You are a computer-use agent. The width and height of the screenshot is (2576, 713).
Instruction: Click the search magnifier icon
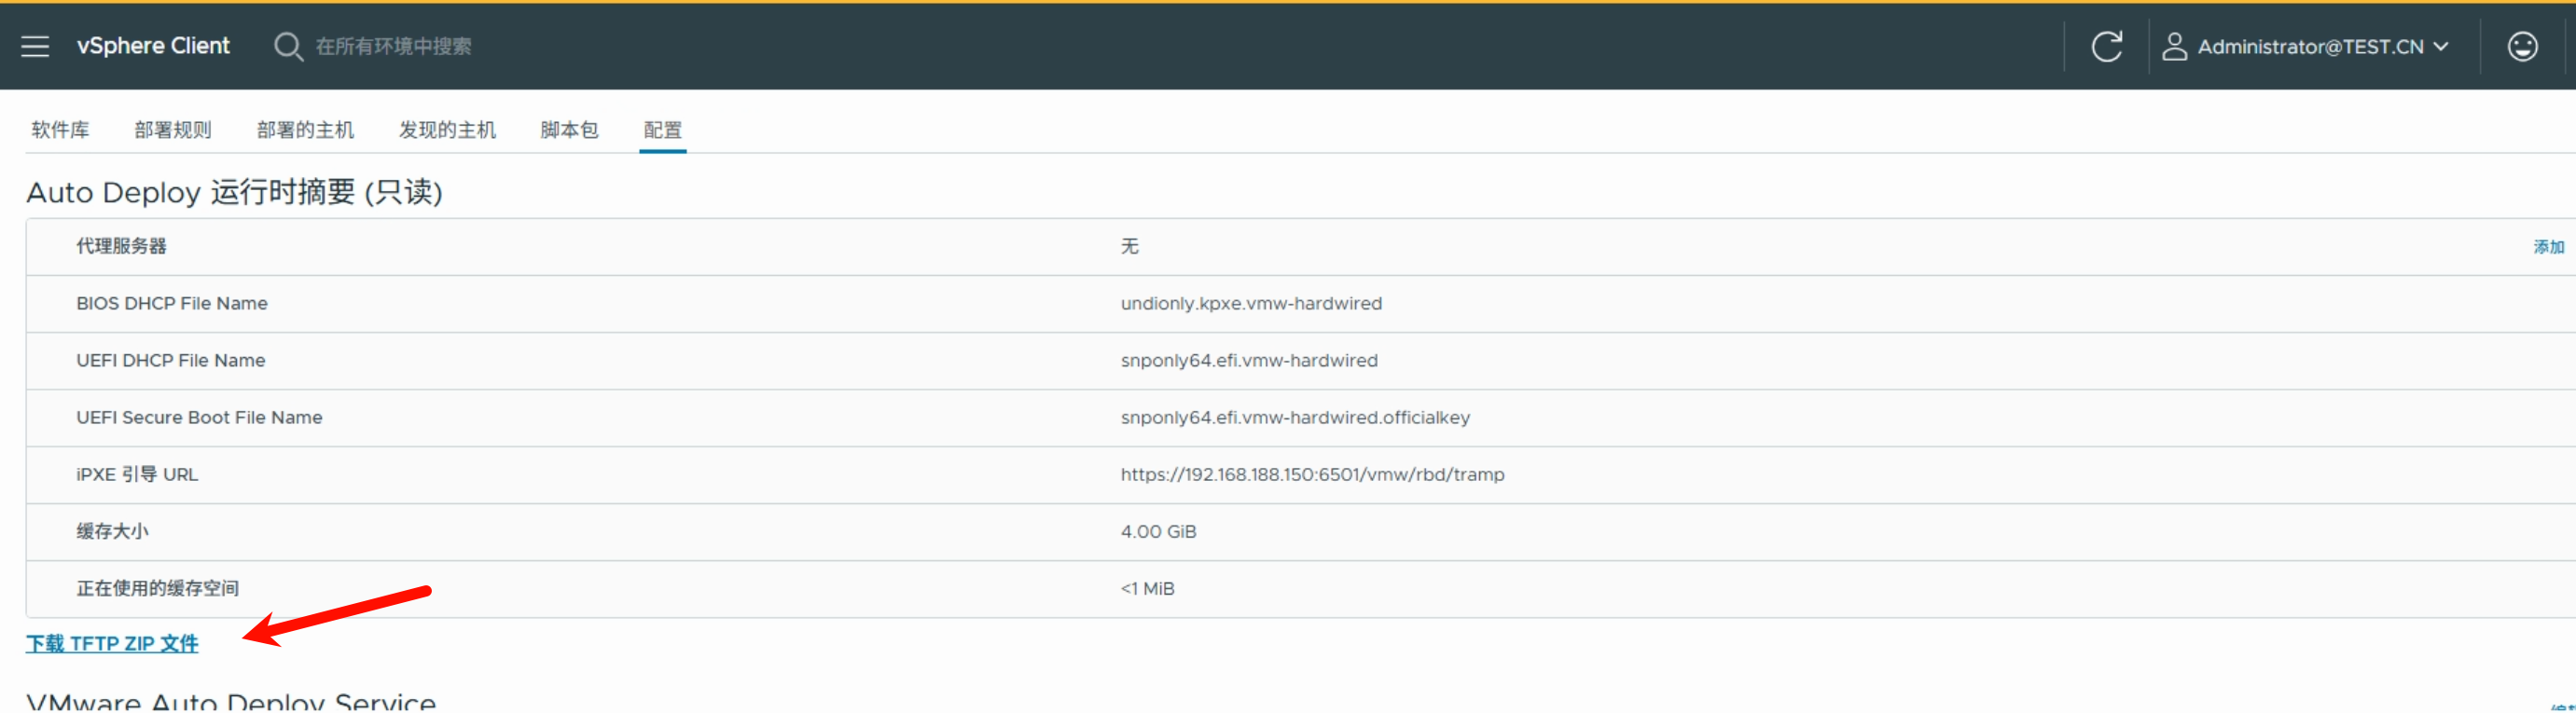tap(288, 46)
